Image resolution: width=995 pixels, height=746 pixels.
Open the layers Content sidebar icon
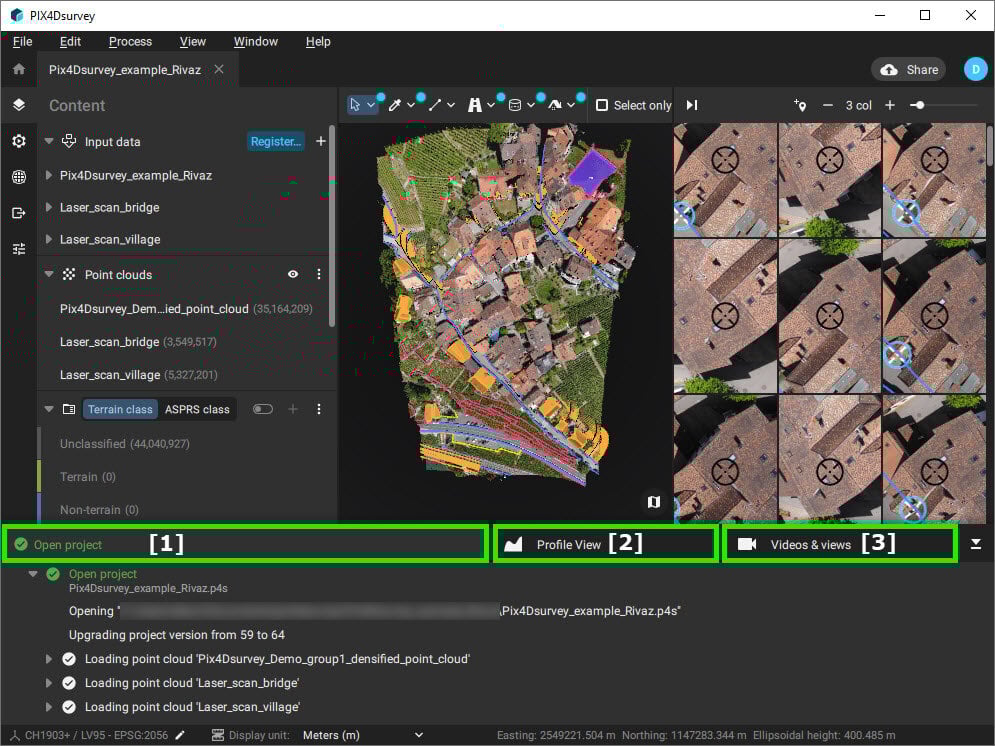point(18,105)
